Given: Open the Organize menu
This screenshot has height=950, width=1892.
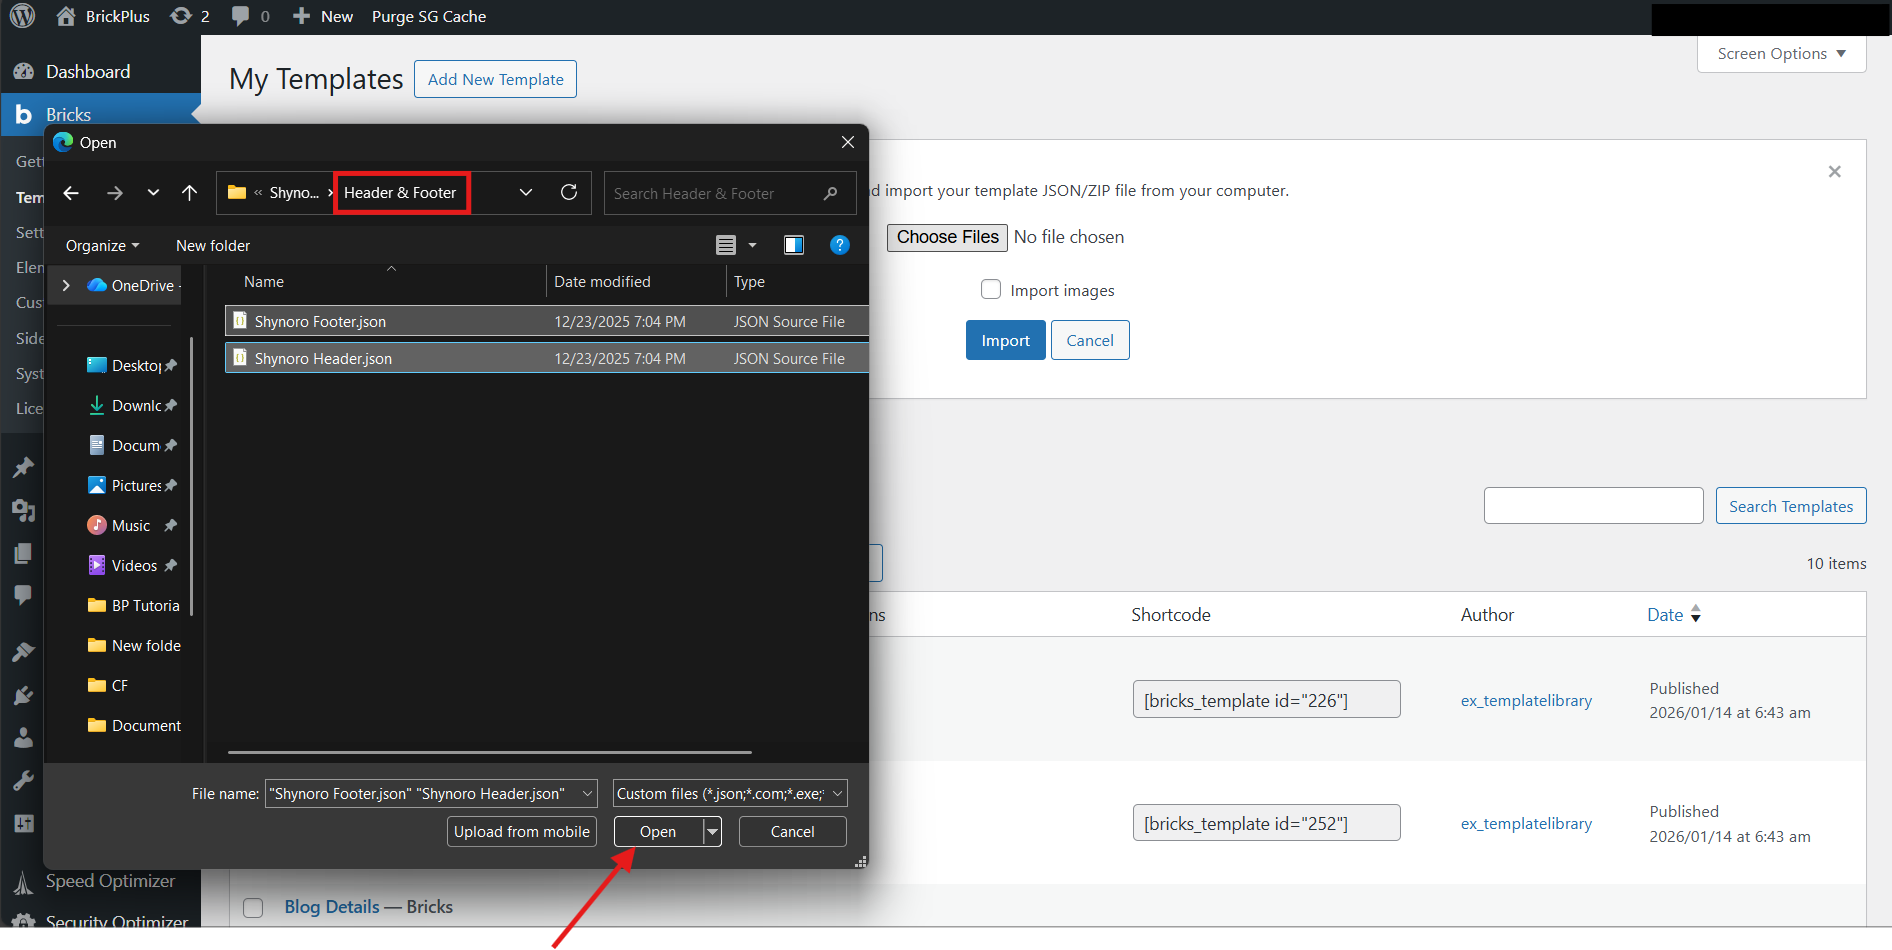Looking at the screenshot, I should pyautogui.click(x=102, y=245).
